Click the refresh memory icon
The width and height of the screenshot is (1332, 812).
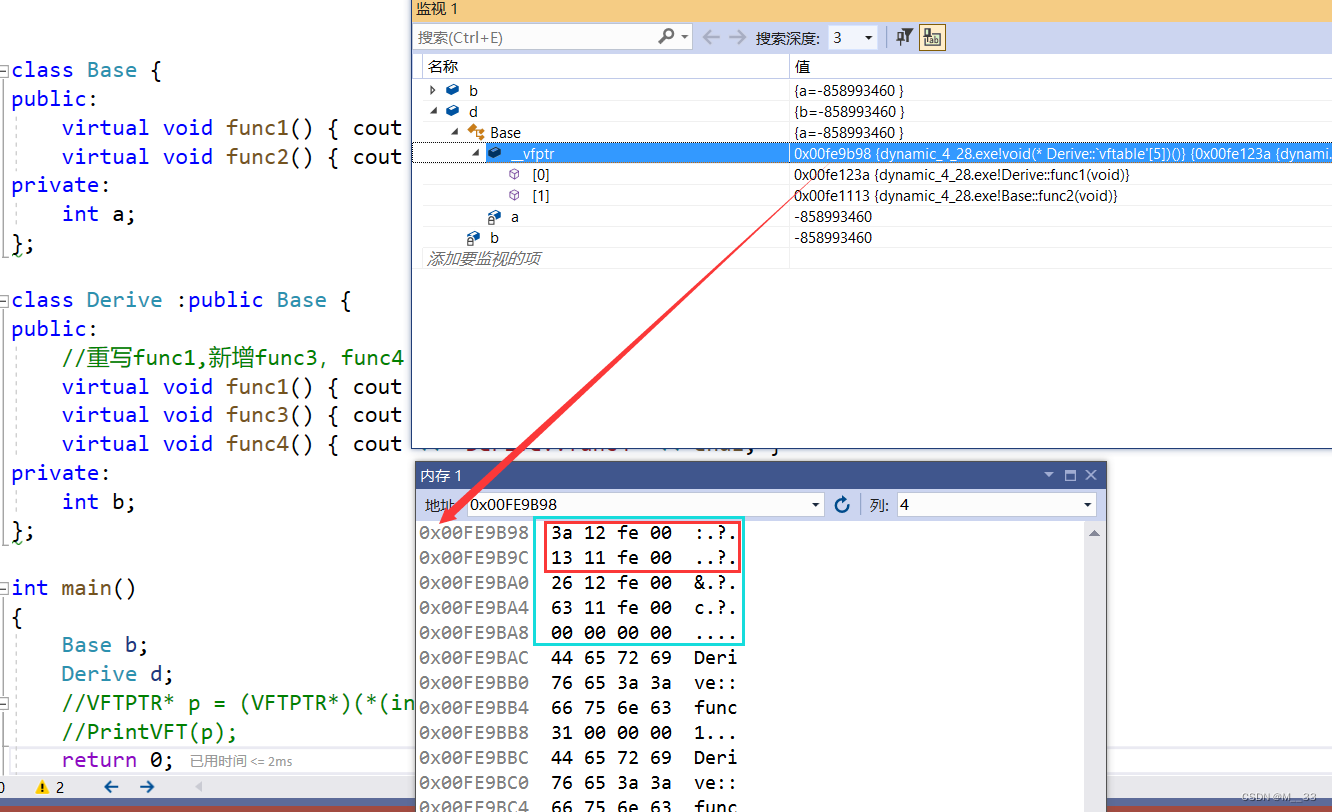[842, 505]
